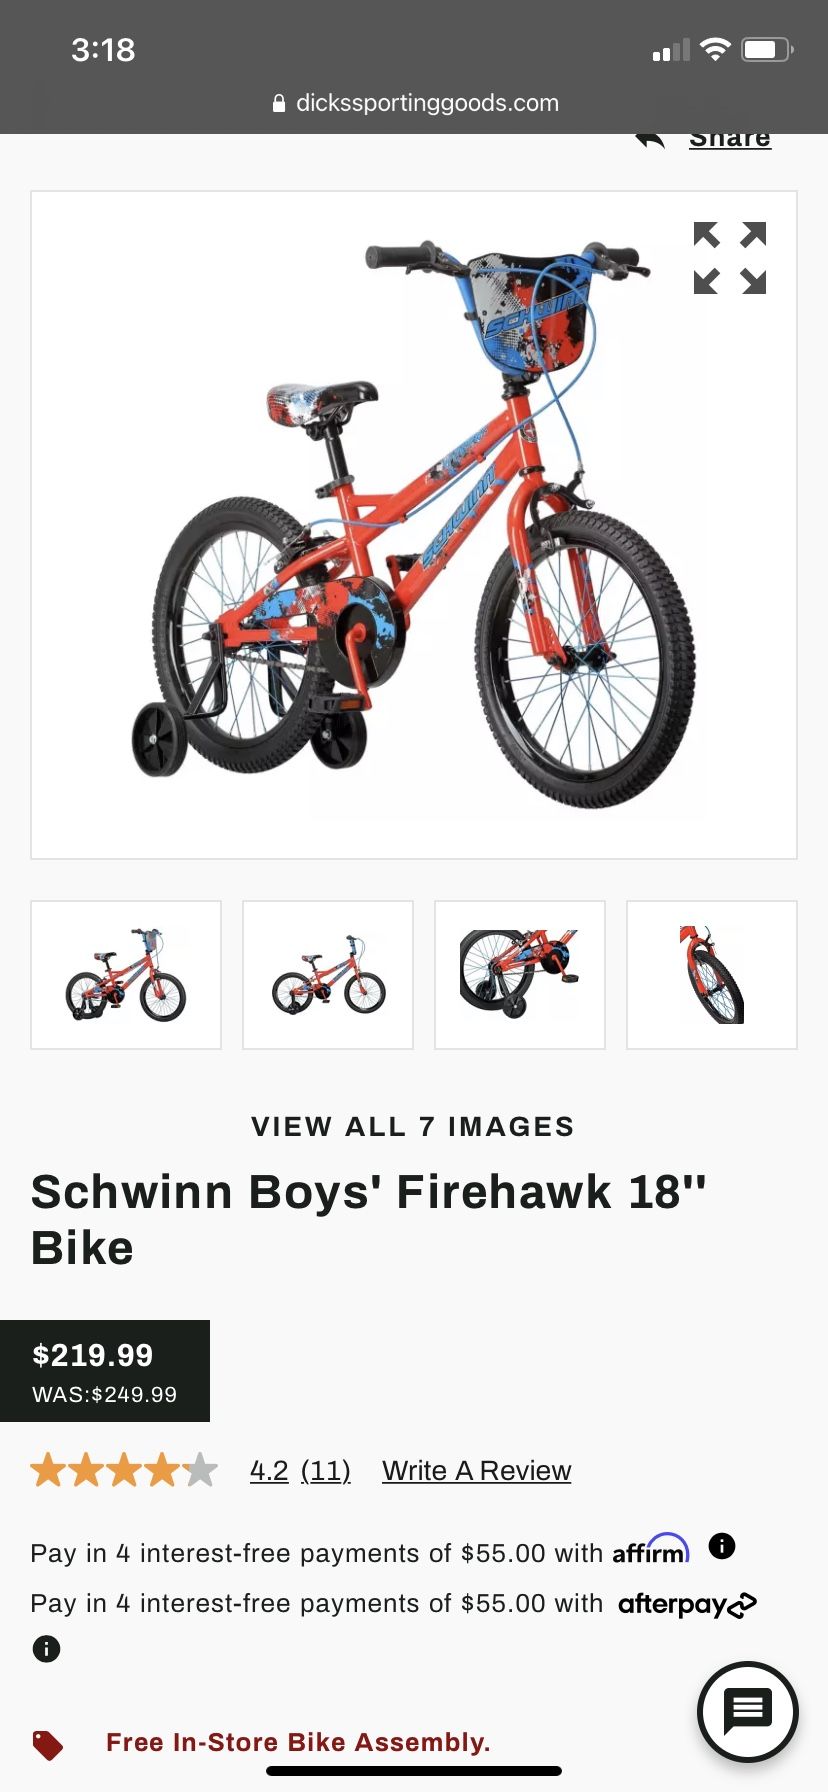Screen dimensions: 828x1792
Task: Open the chat message bubble
Action: tap(748, 1711)
